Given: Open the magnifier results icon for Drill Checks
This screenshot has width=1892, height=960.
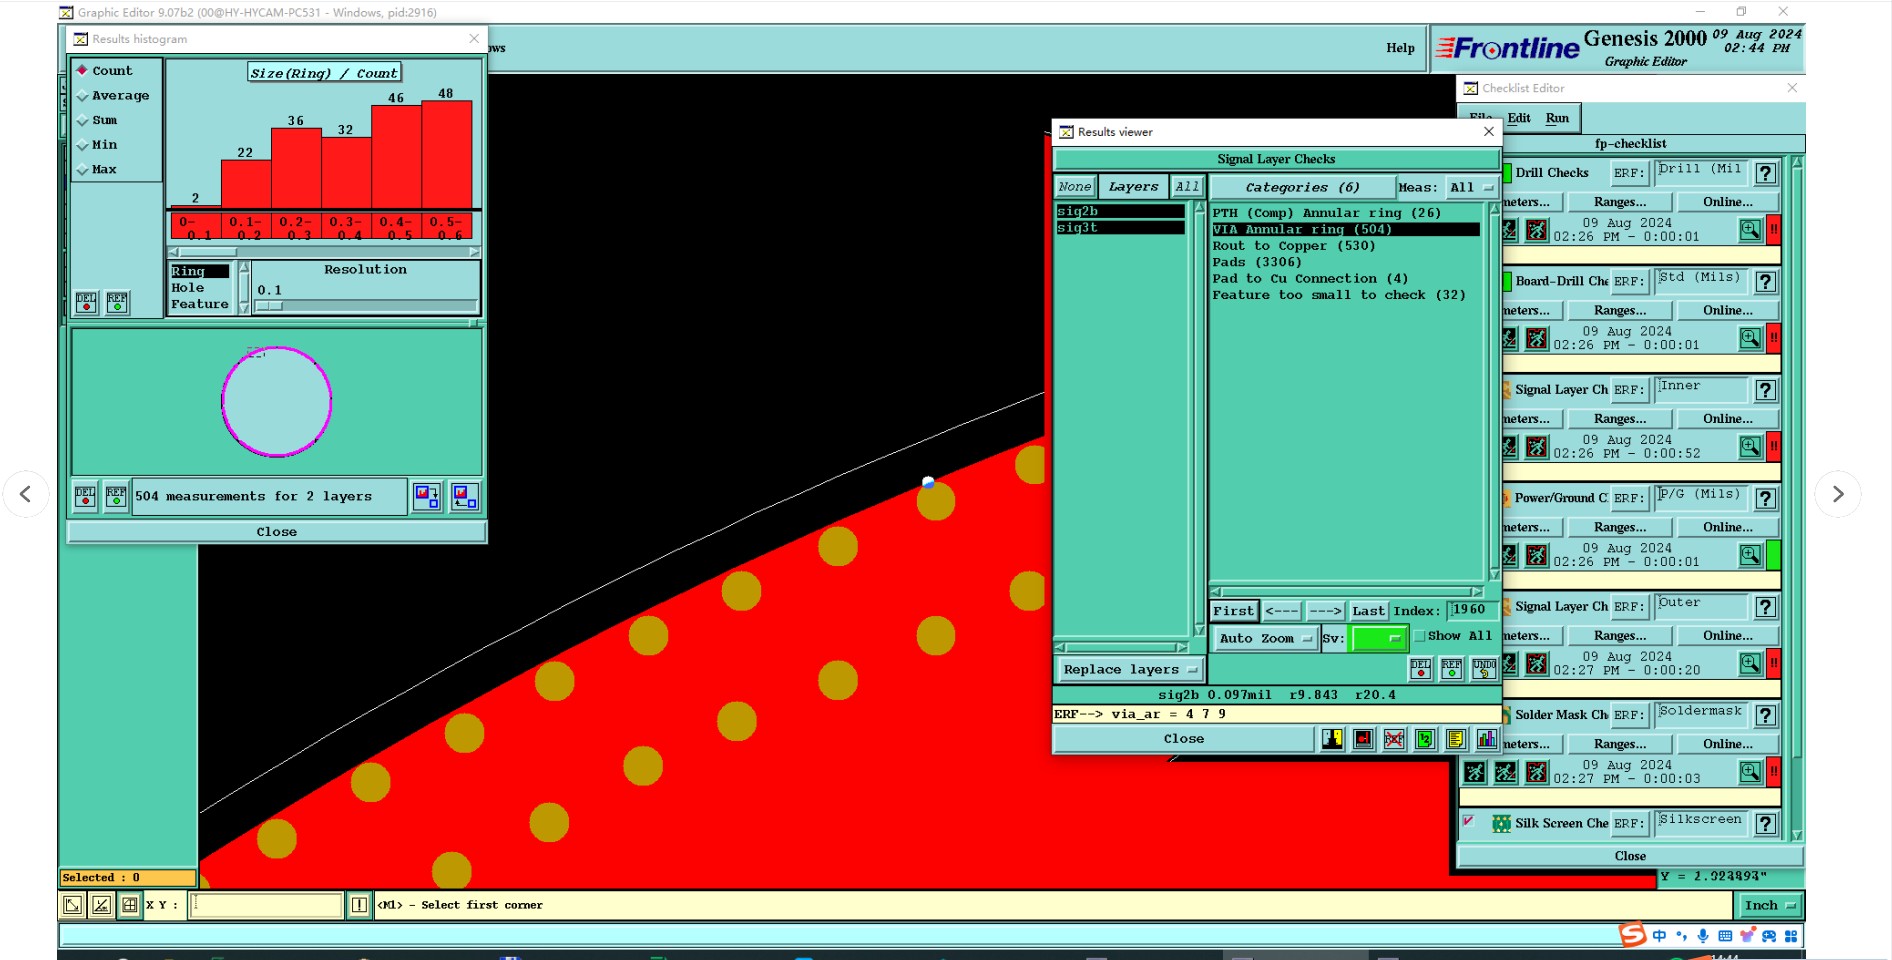Looking at the screenshot, I should click(1750, 230).
